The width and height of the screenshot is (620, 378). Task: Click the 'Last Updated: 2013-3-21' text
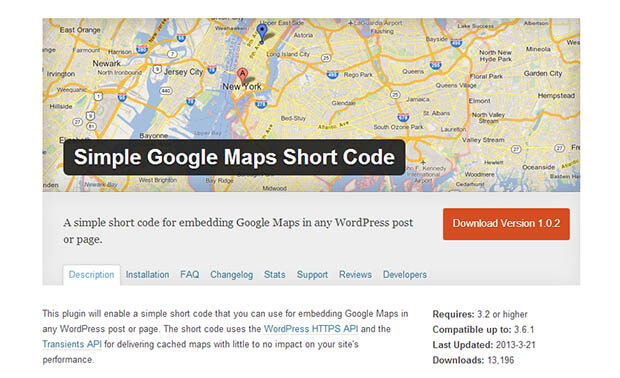pos(484,345)
